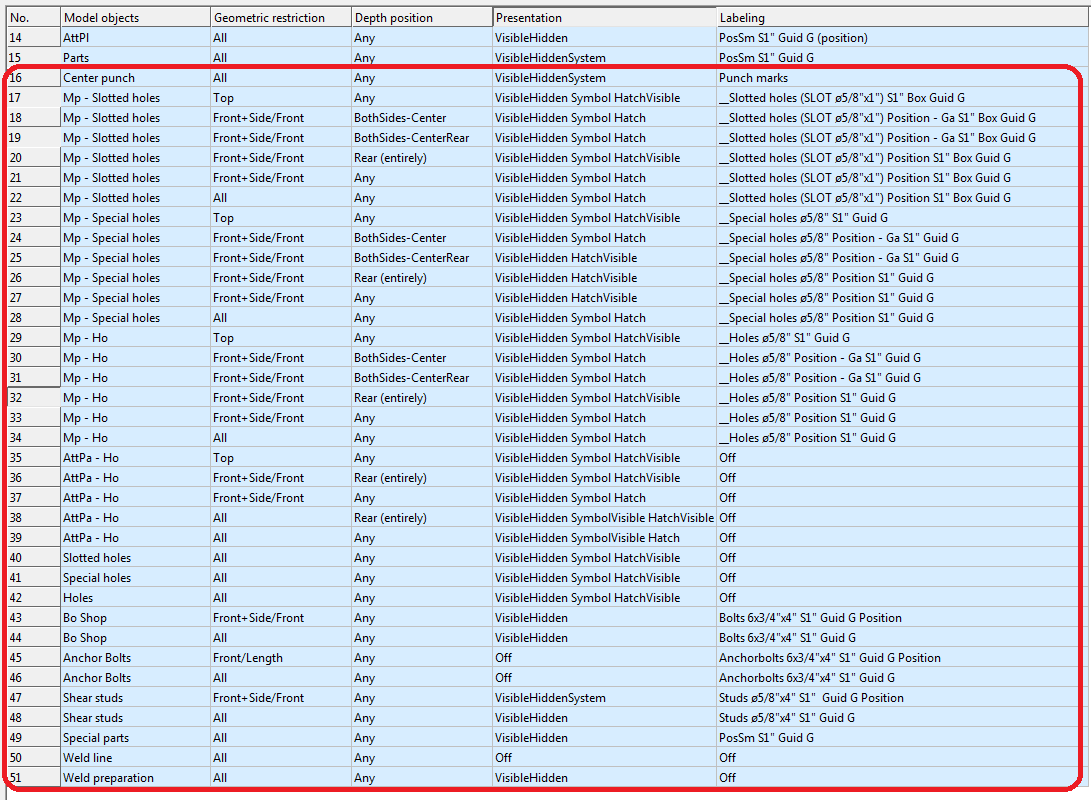The width and height of the screenshot is (1091, 800).
Task: Select the Special parts cell
Action: point(135,738)
